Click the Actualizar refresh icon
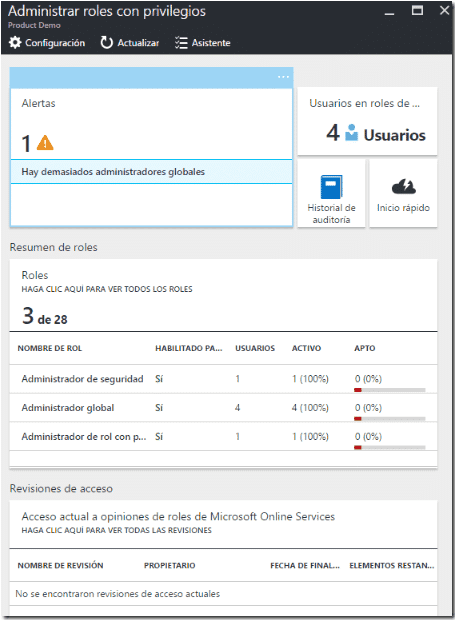 [106, 43]
